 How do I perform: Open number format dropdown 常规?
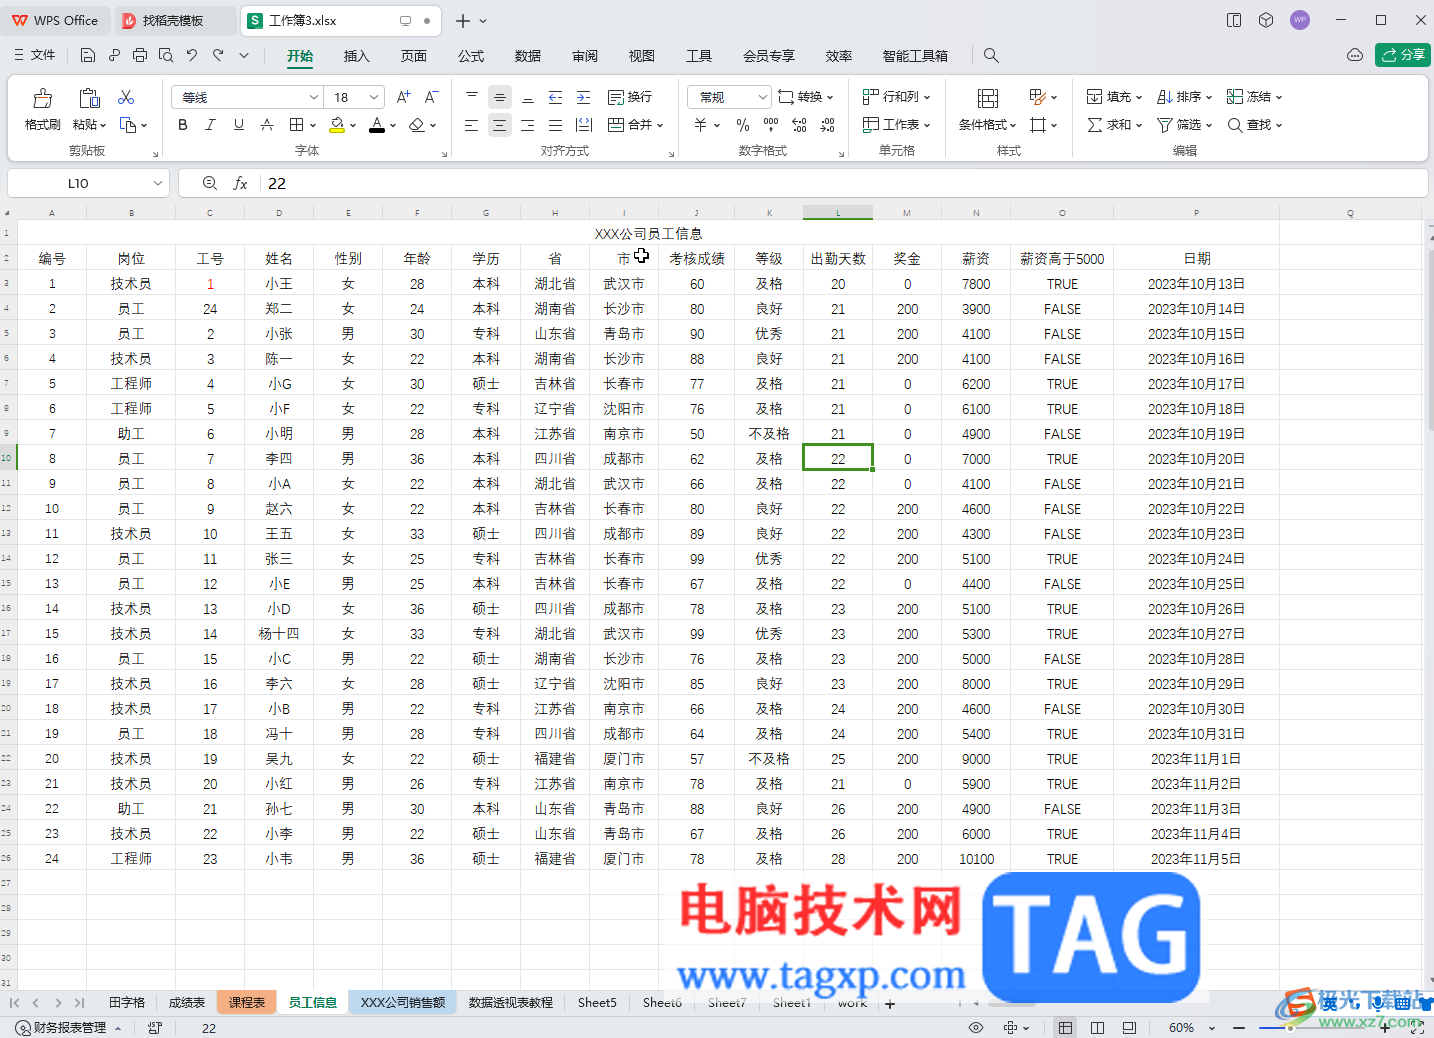pos(763,97)
